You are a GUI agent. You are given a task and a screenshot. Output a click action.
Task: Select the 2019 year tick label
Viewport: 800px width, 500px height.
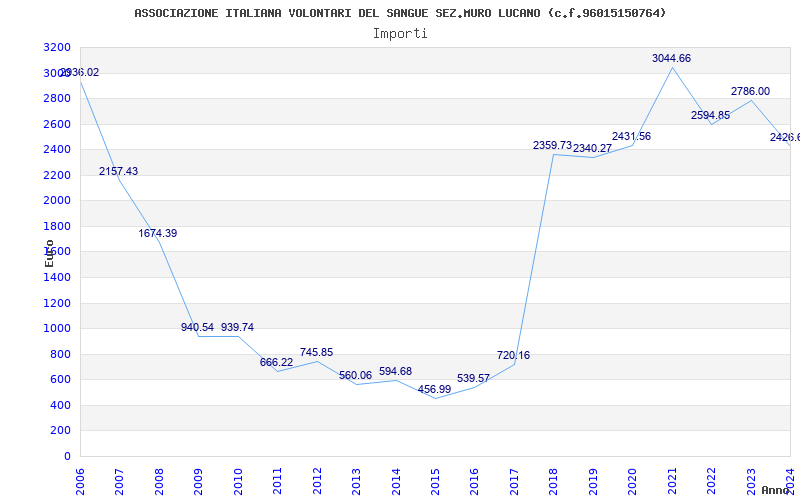[593, 482]
